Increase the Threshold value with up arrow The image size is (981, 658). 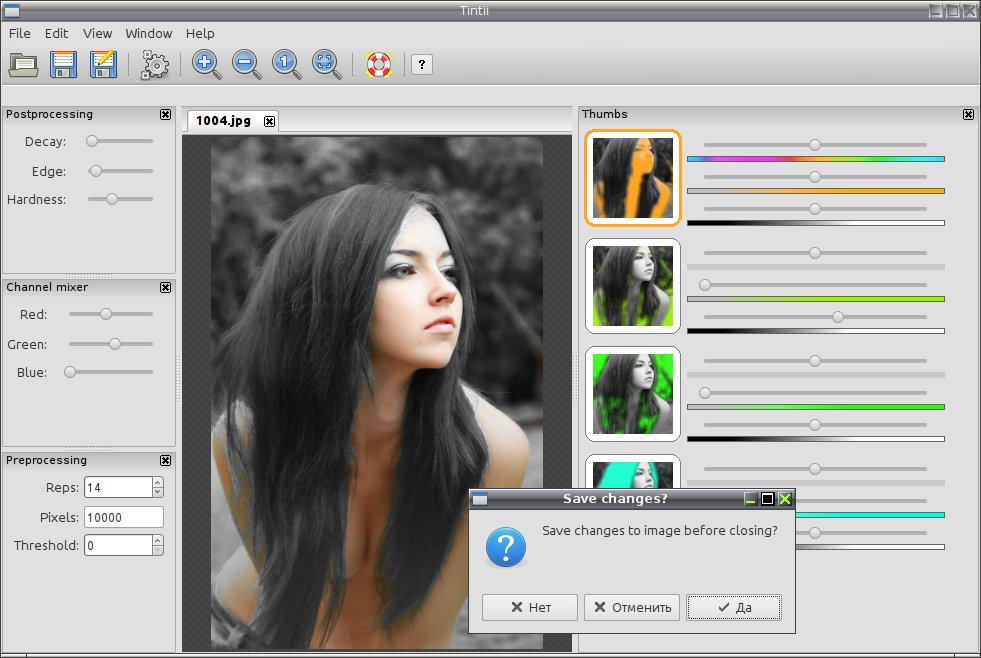point(158,540)
